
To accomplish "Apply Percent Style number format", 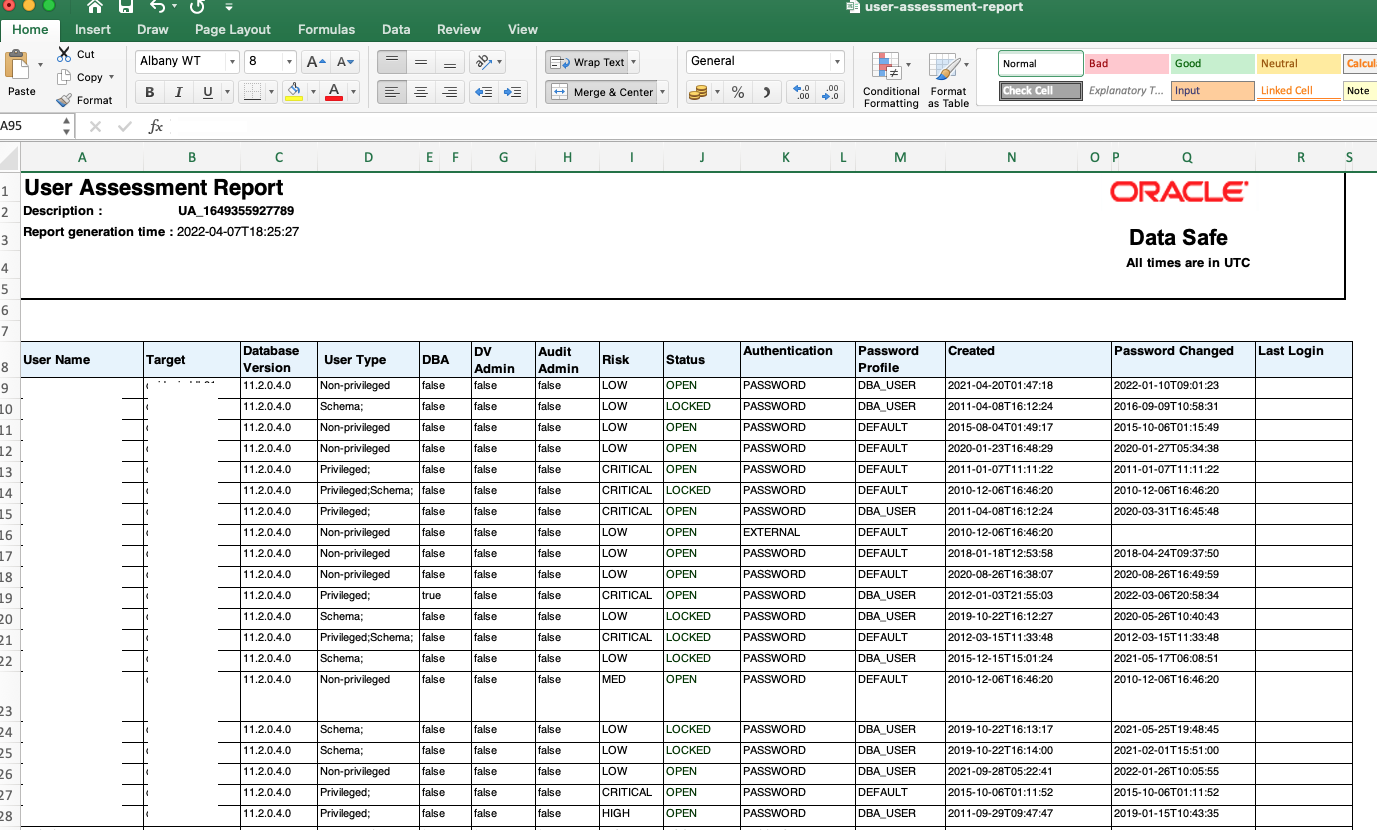I will point(738,92).
